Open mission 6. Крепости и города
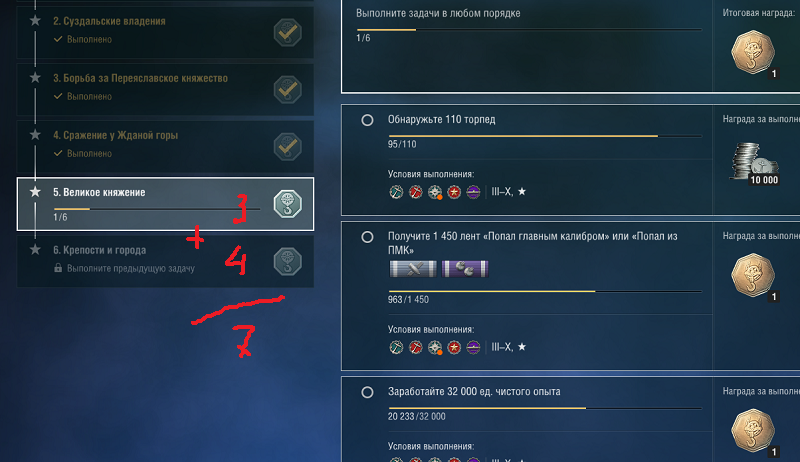Screen dimensions: 800x462 click(165, 261)
